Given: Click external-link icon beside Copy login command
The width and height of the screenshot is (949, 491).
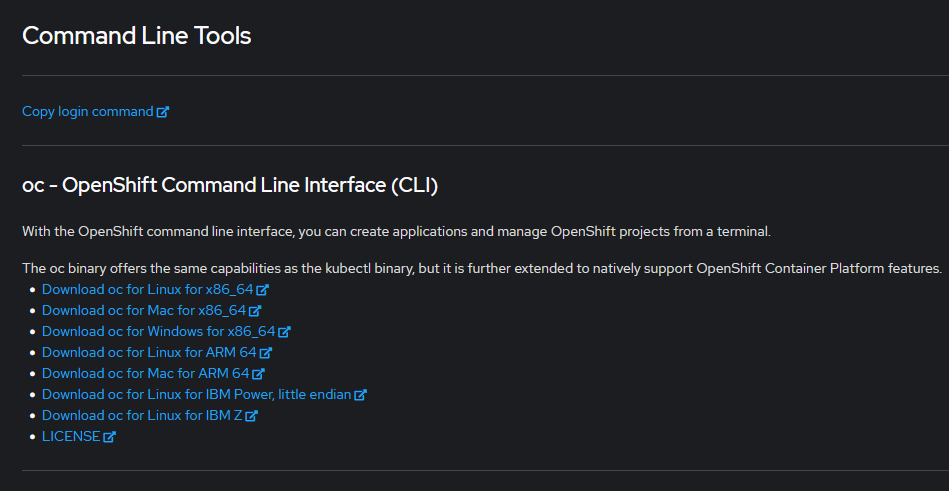Looking at the screenshot, I should point(163,112).
